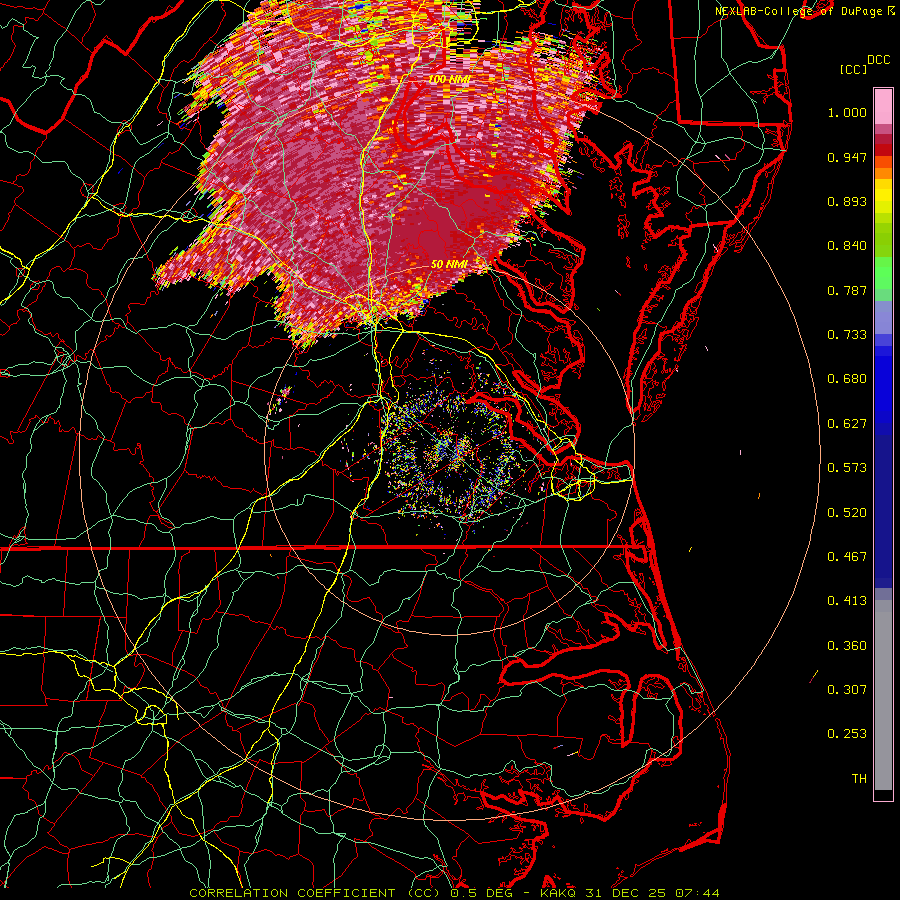
Task: Select the 0.573 scale value
Action: point(847,468)
